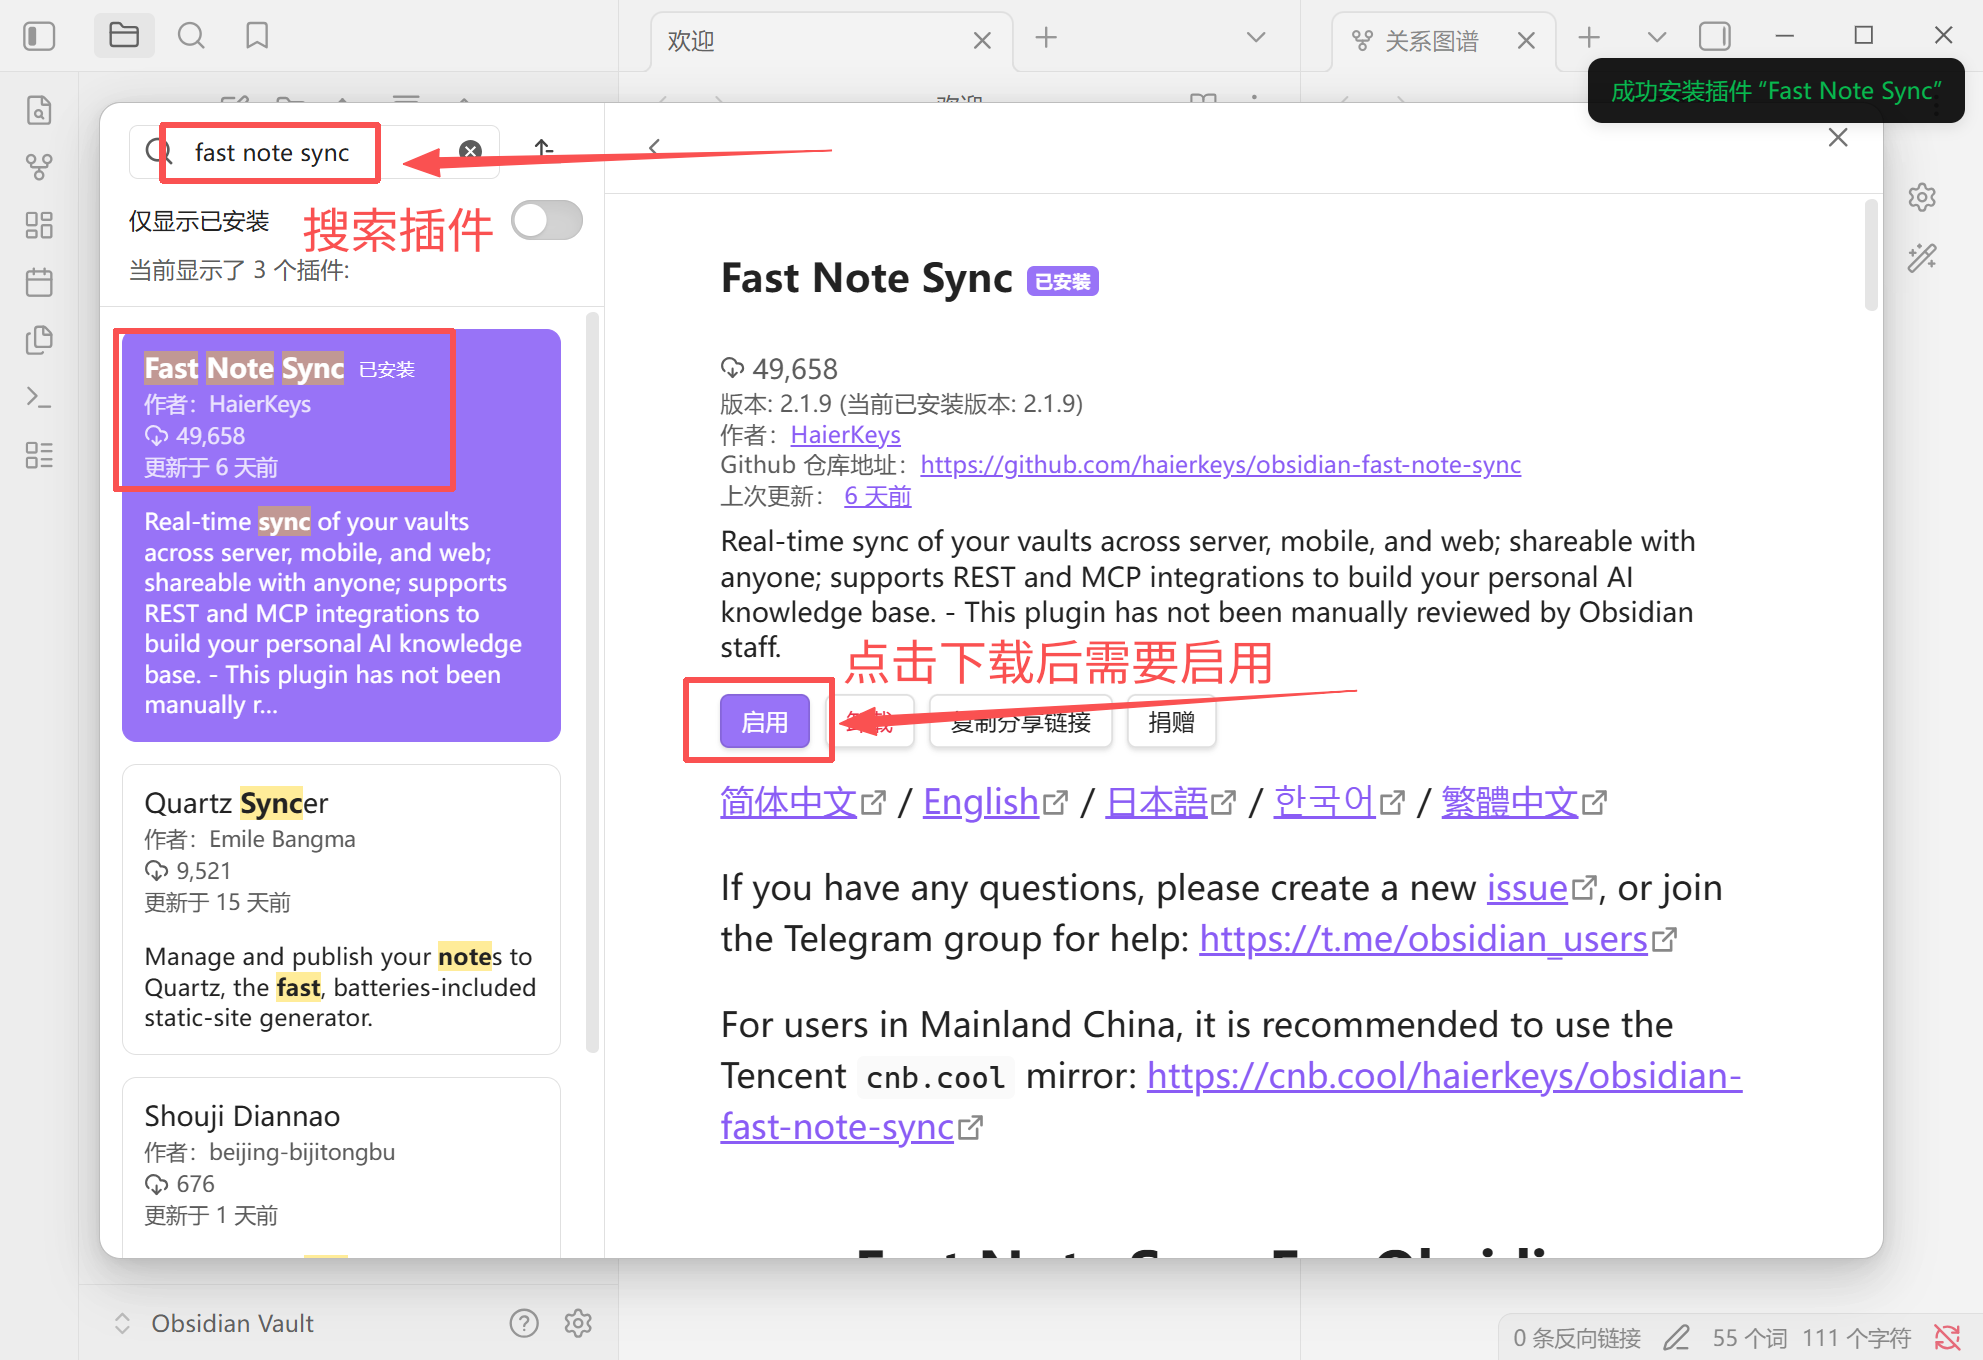Go back with the left chevron arrow
The width and height of the screenshot is (1983, 1360).
(x=654, y=148)
